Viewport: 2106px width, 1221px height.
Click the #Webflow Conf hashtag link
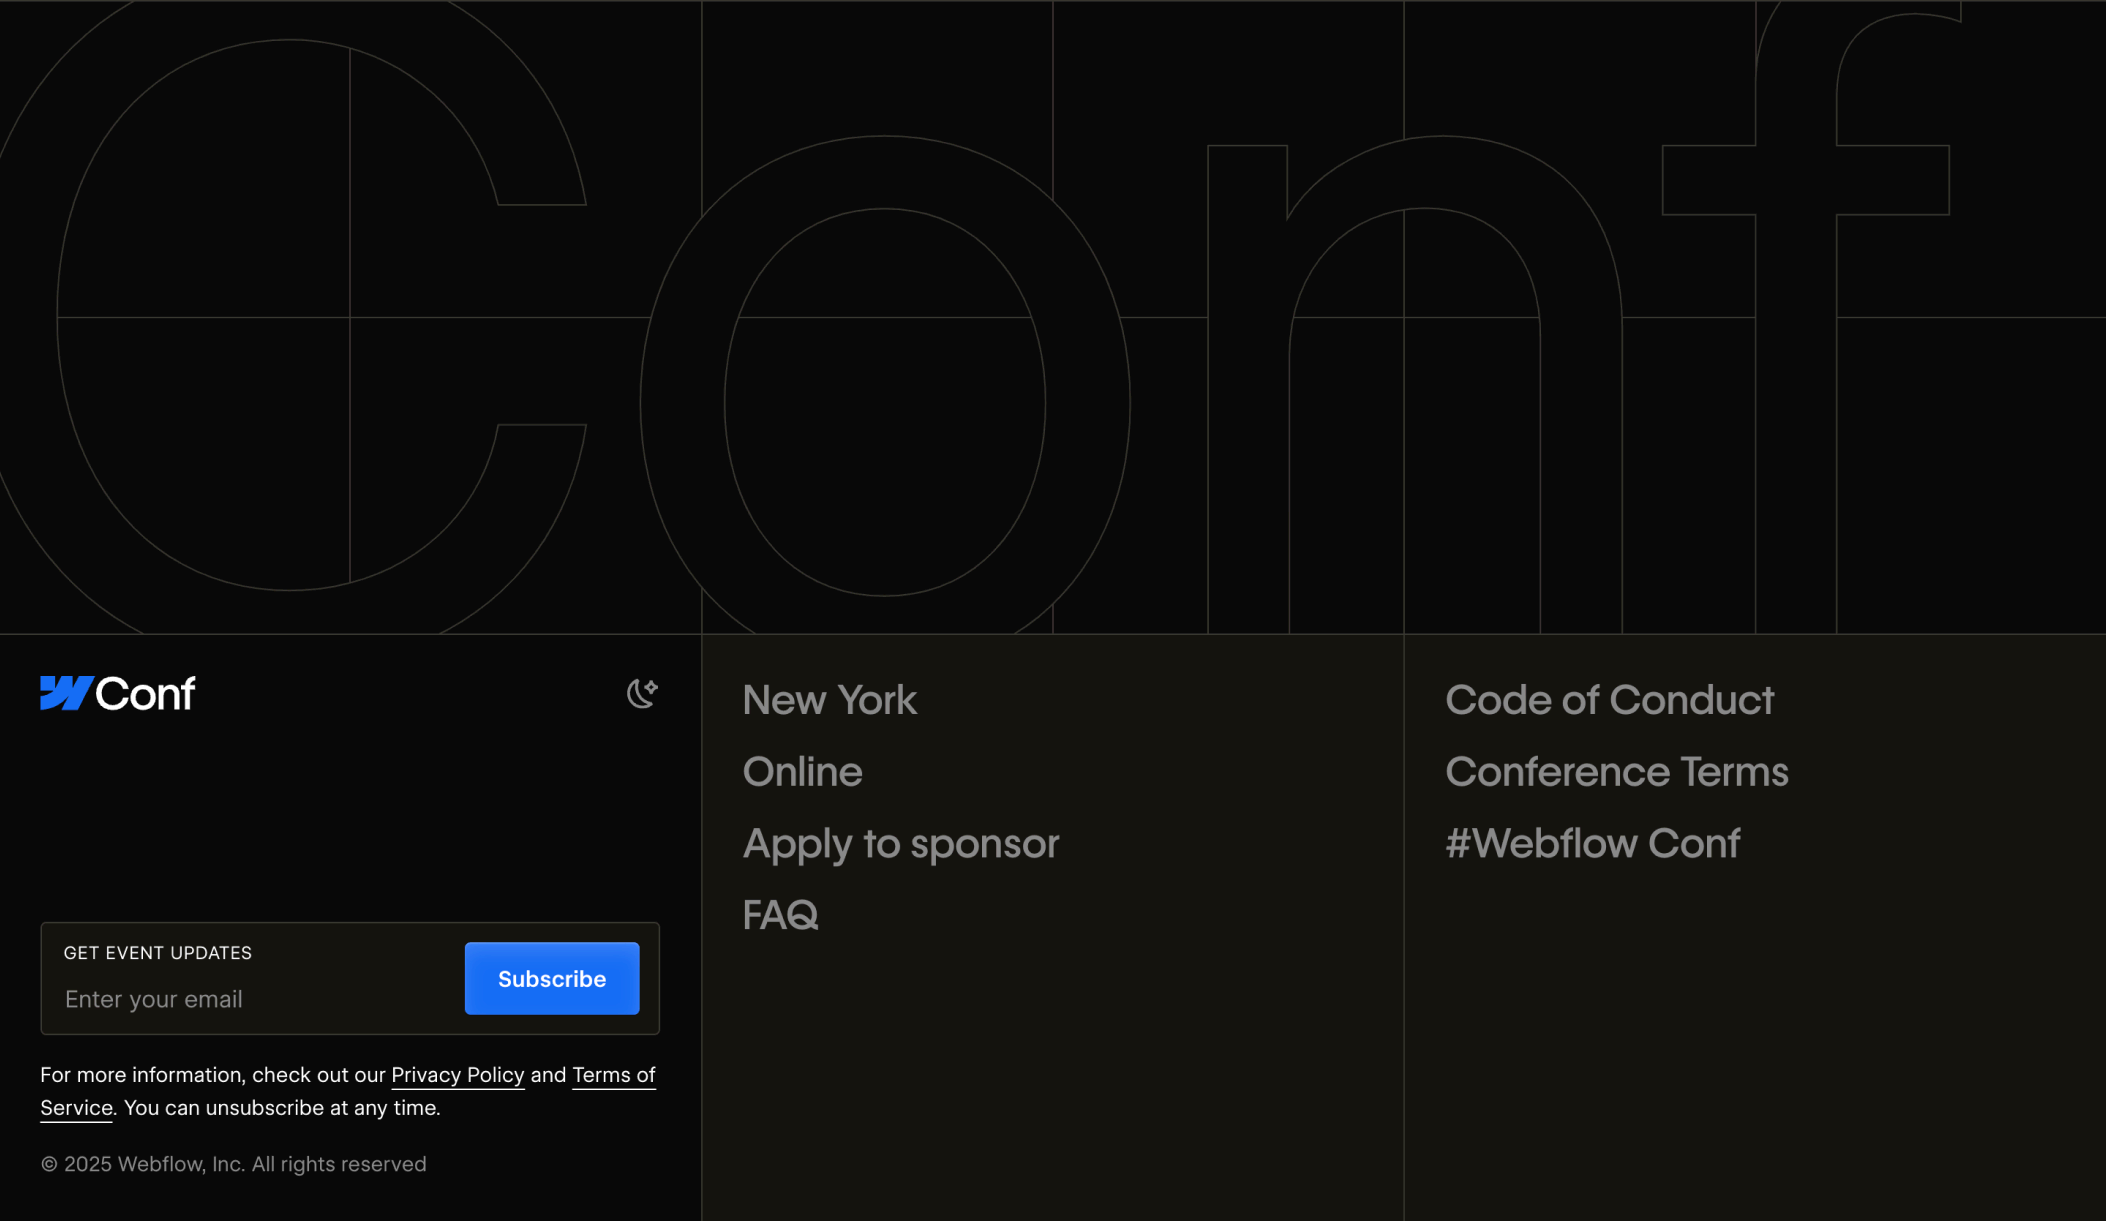[1592, 844]
